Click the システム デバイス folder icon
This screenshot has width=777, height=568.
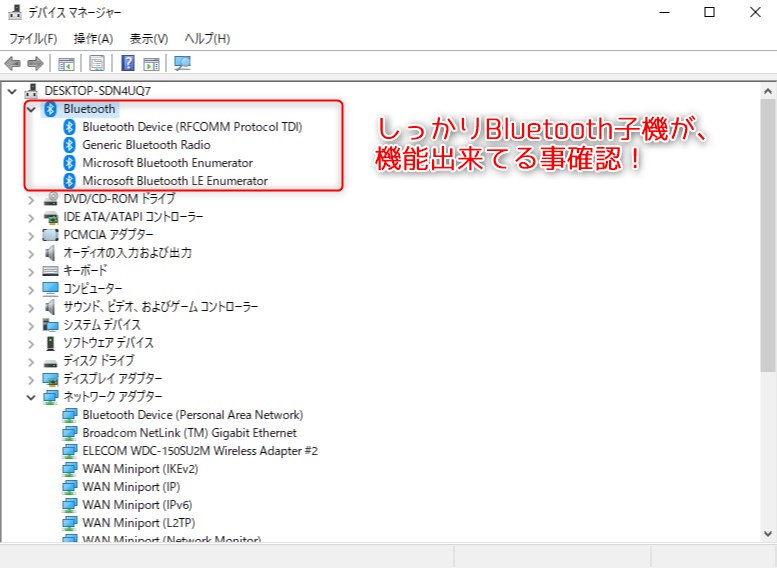(51, 325)
